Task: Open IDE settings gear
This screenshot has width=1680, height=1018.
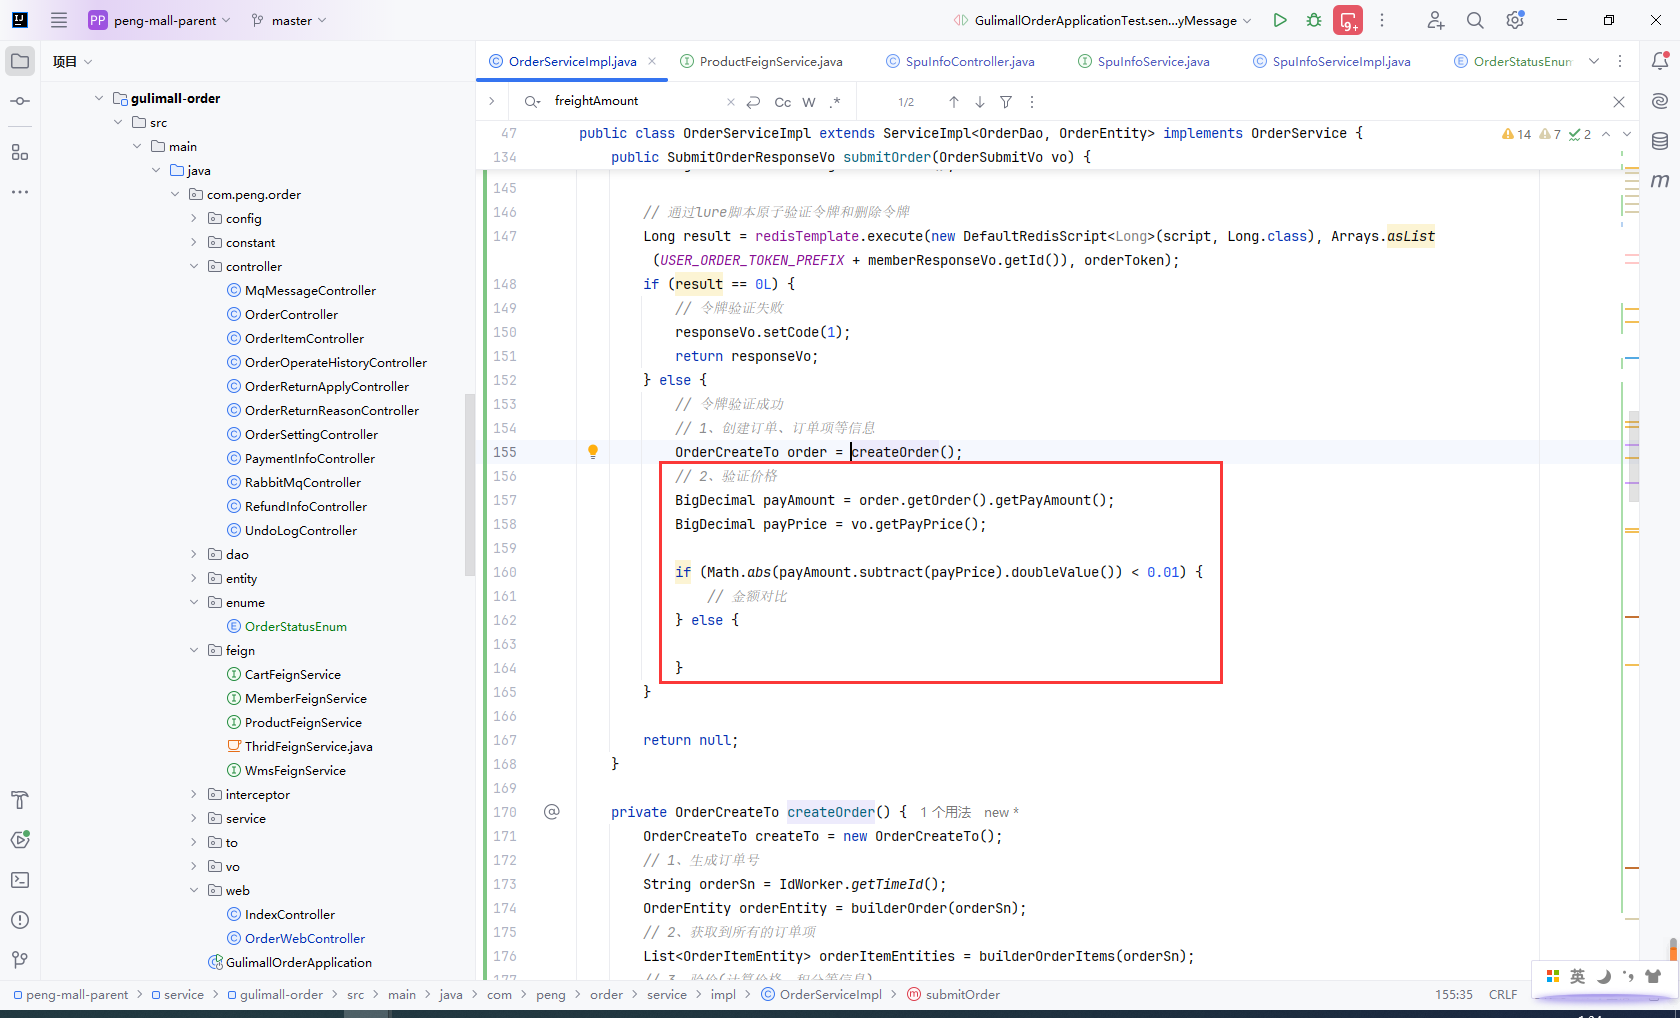Action: [x=1515, y=20]
